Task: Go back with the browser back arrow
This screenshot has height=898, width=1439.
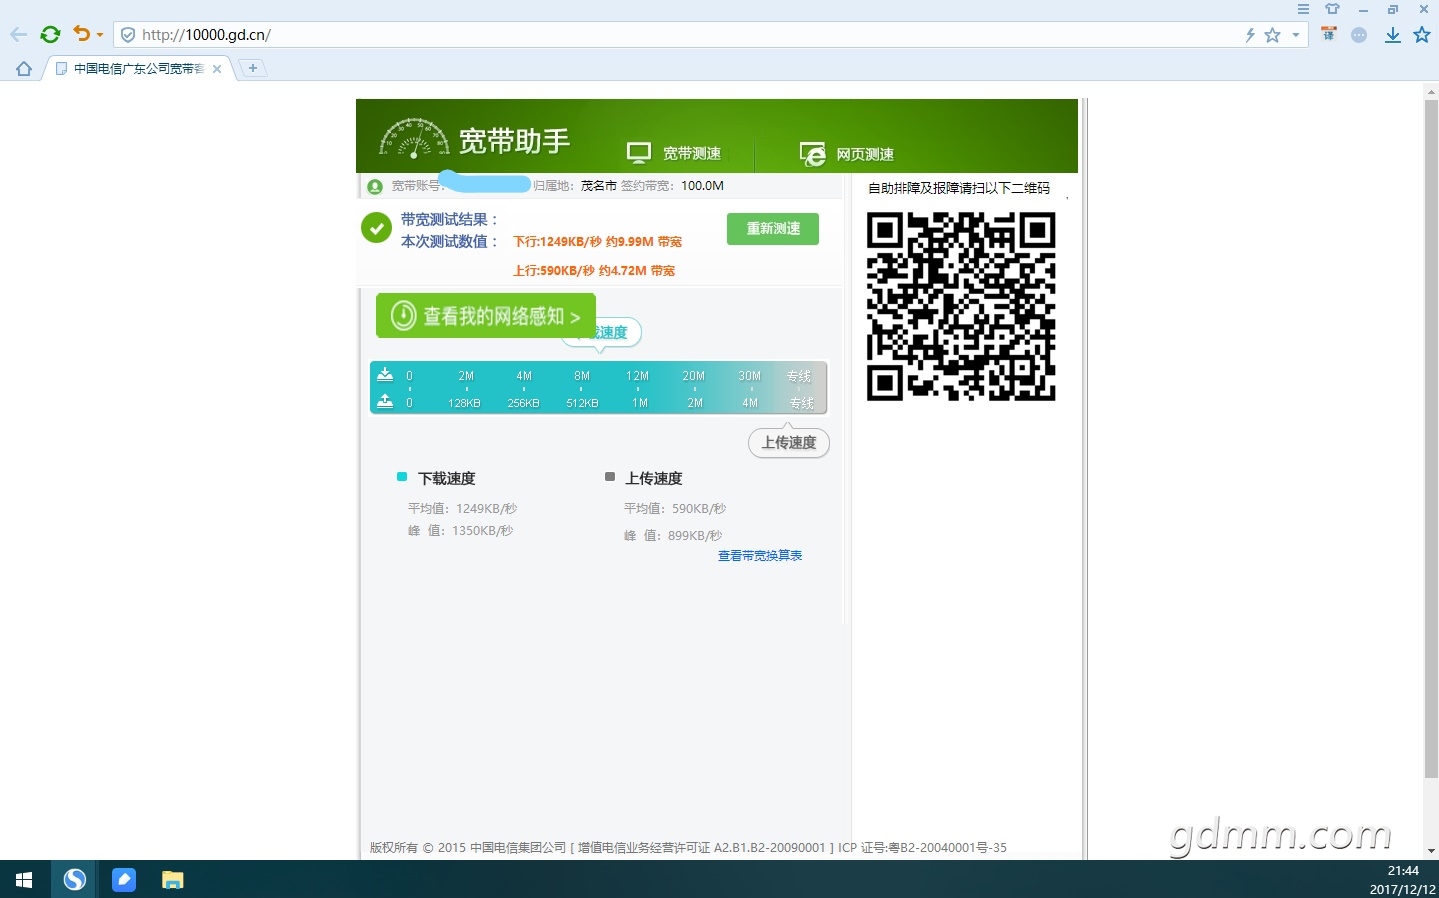Action: [18, 35]
